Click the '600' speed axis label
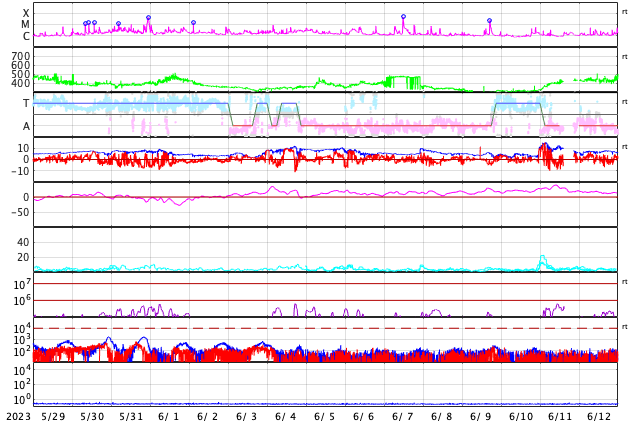The image size is (634, 424). (21, 65)
